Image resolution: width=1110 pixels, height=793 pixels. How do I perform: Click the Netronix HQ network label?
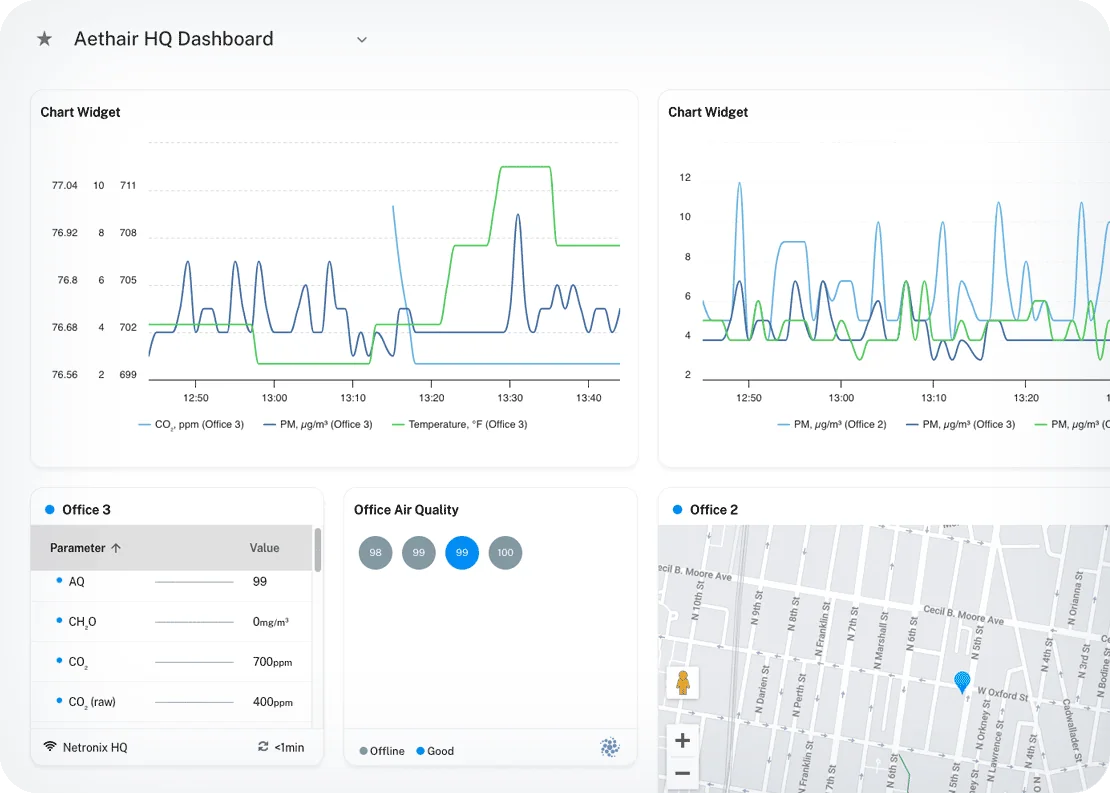tap(95, 748)
